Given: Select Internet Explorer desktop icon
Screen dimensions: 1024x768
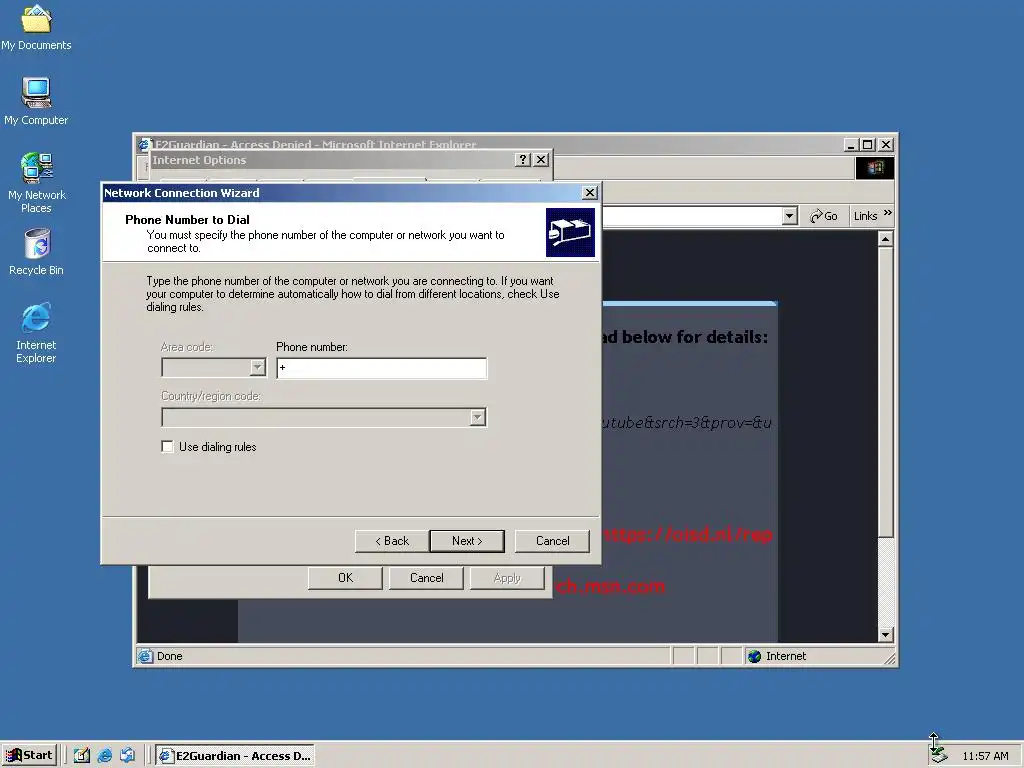Looking at the screenshot, I should click(x=36, y=332).
